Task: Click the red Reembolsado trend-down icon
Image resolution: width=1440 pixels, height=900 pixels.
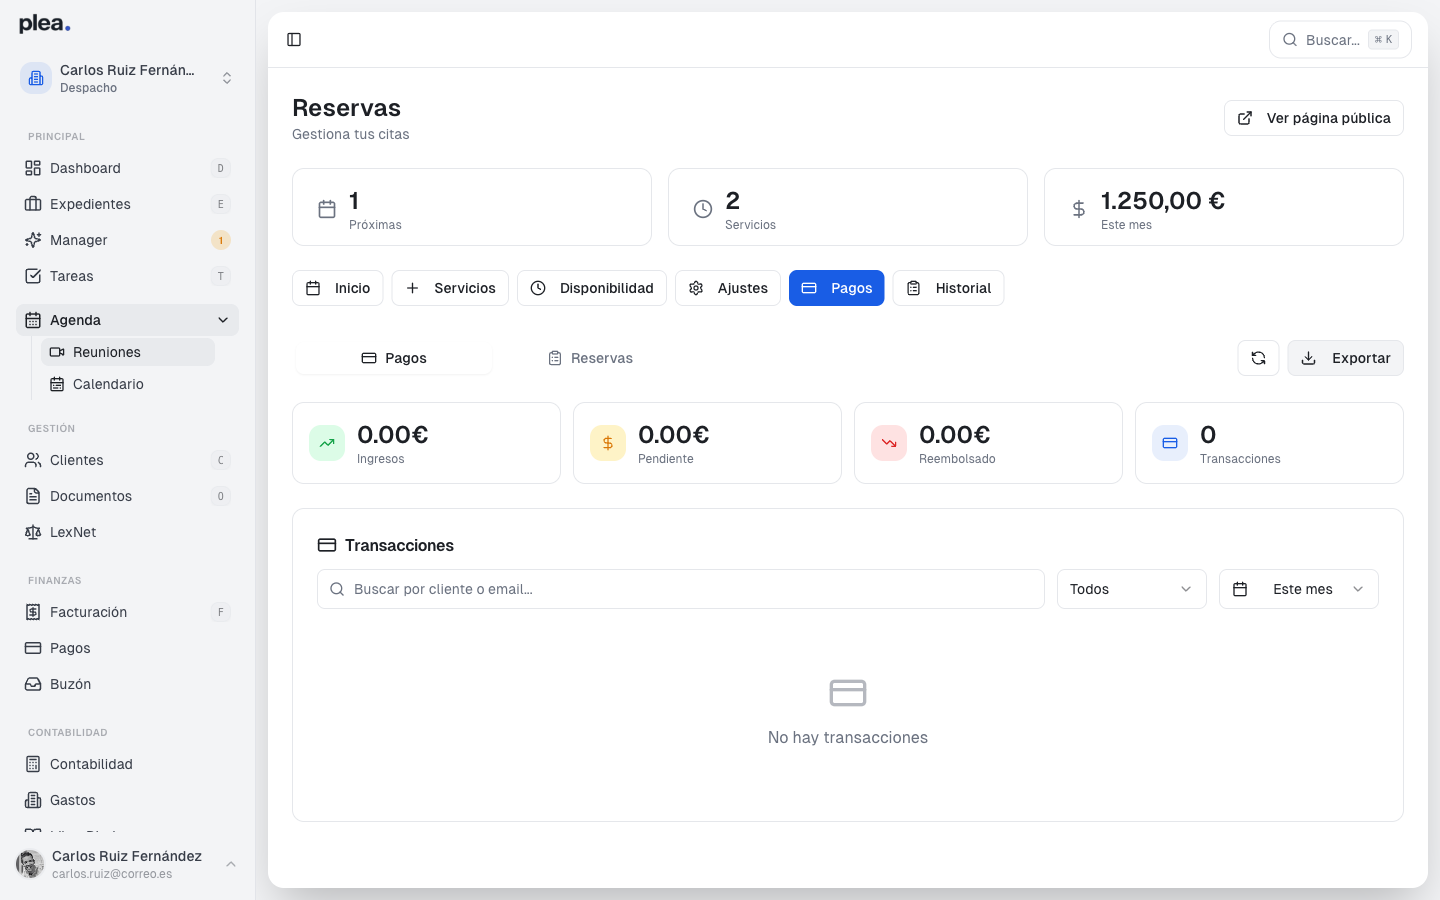Action: [889, 443]
